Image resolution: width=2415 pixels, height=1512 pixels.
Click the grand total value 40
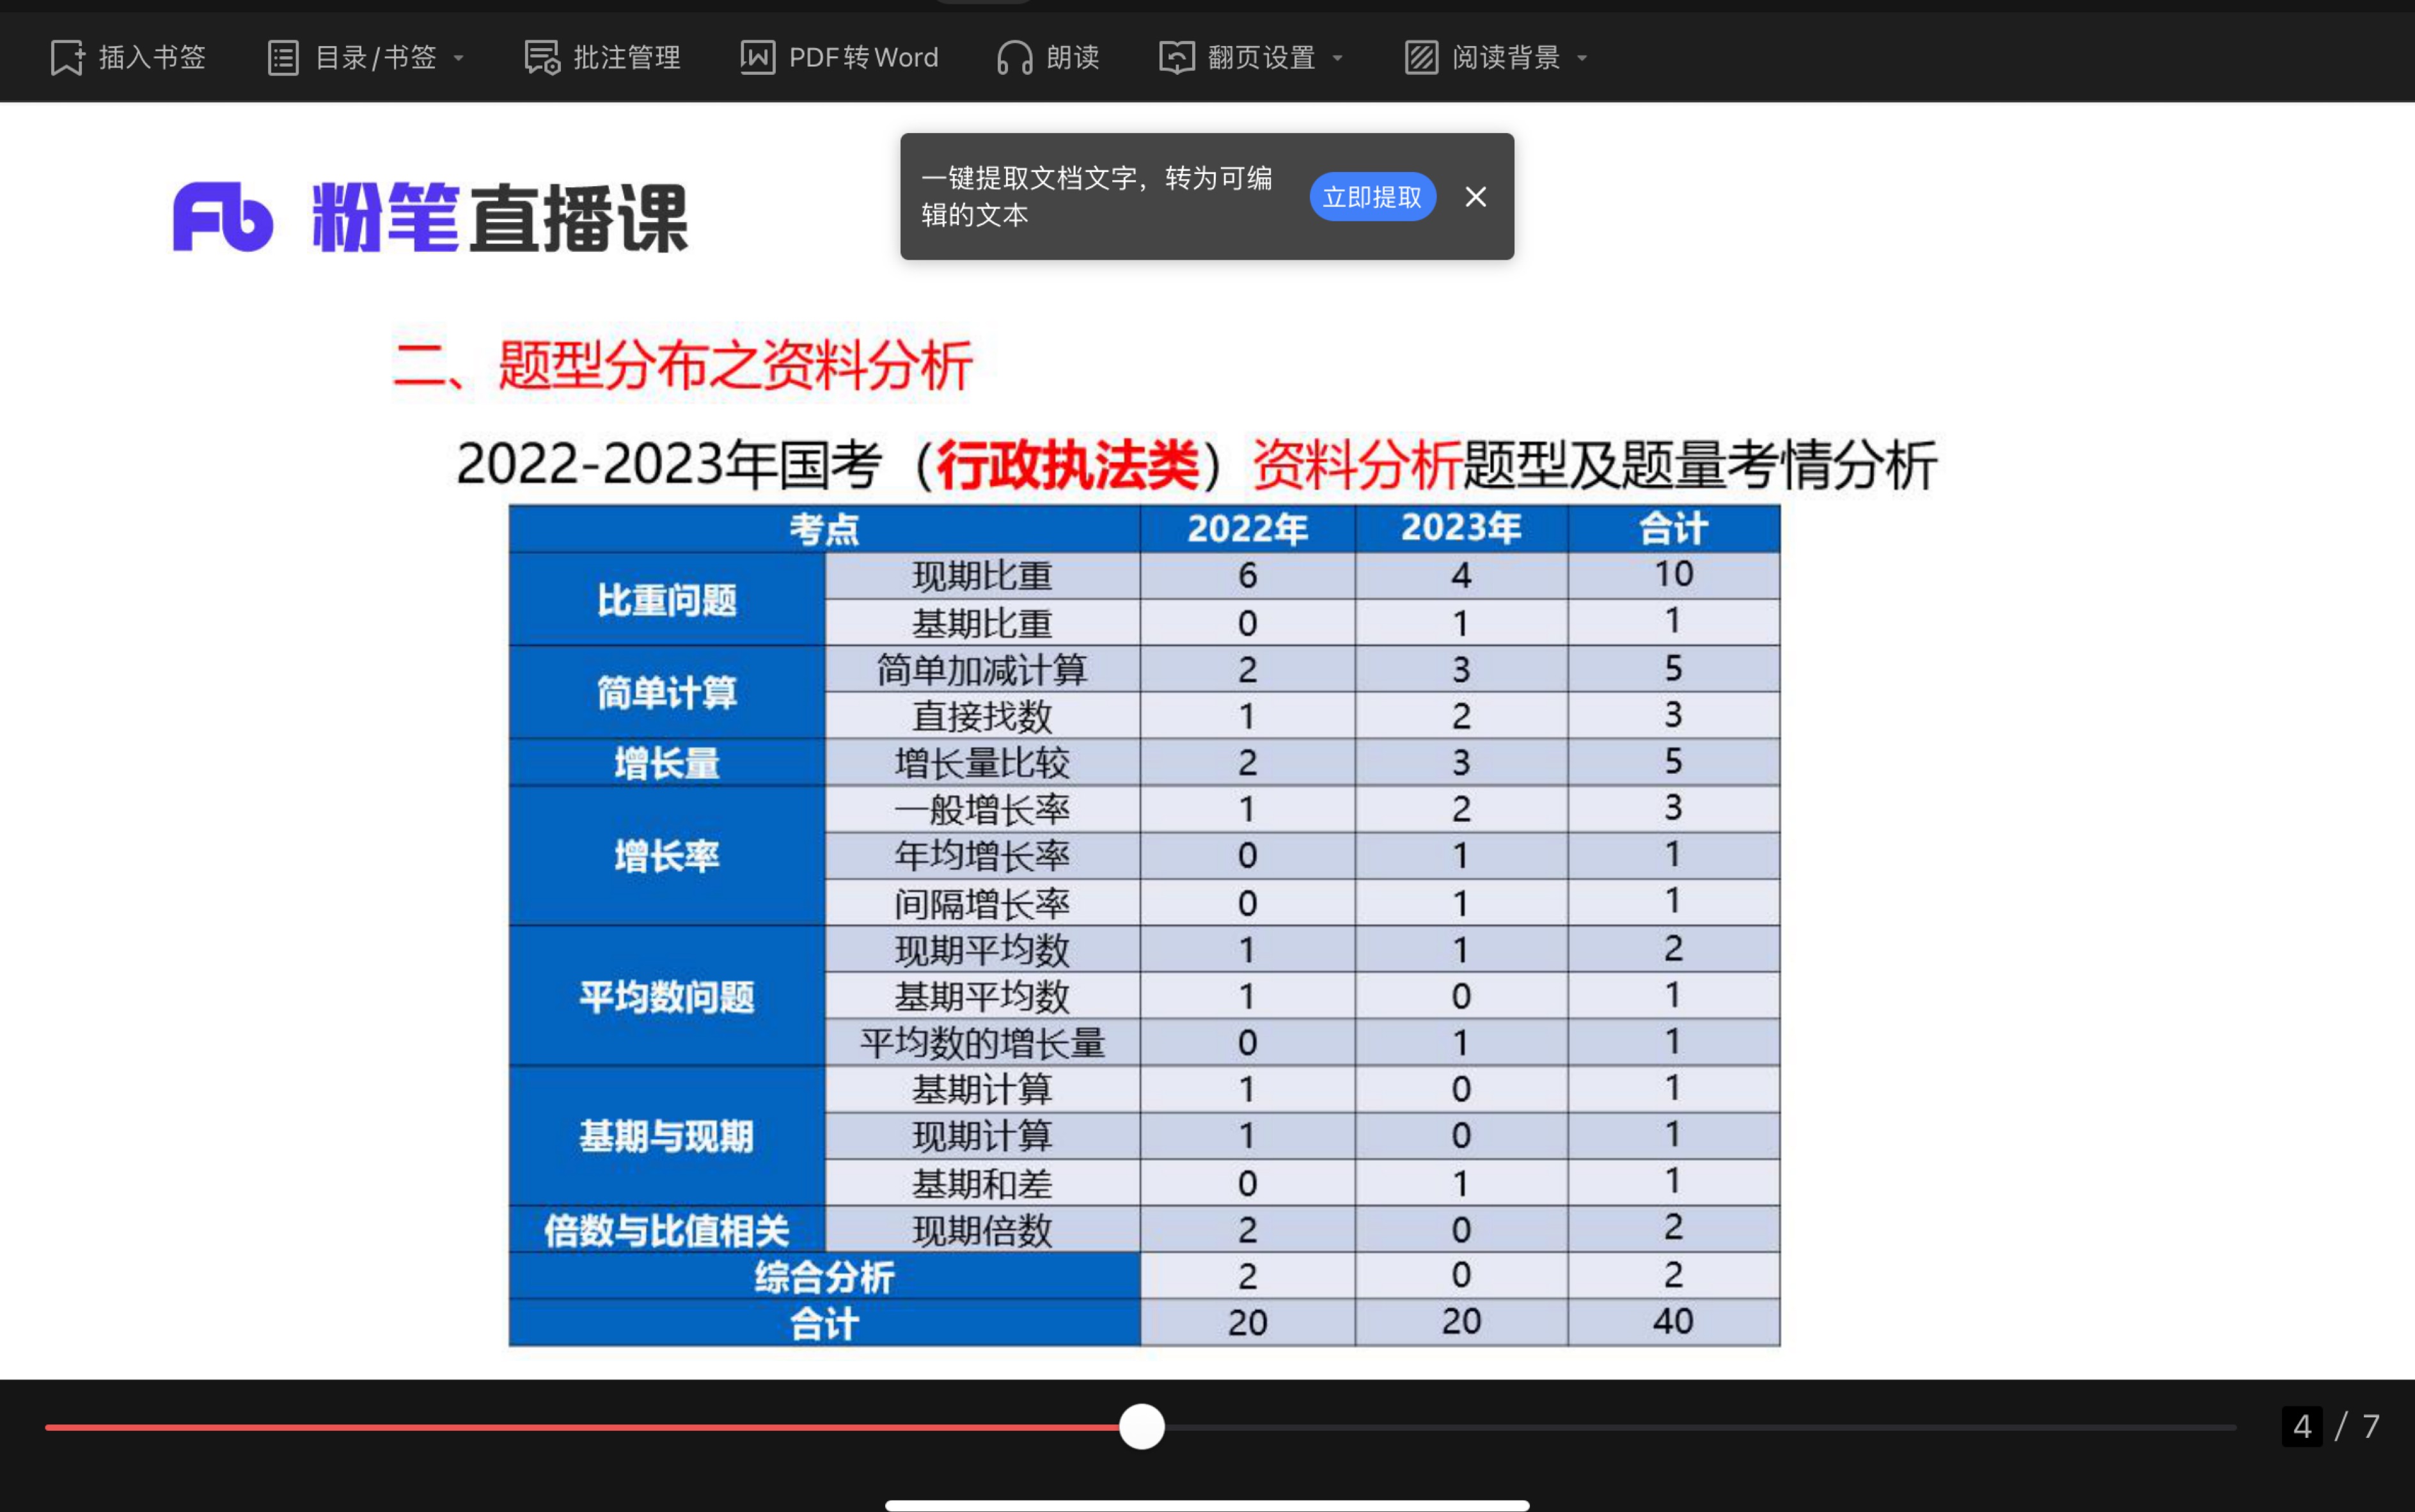pyautogui.click(x=1673, y=1321)
